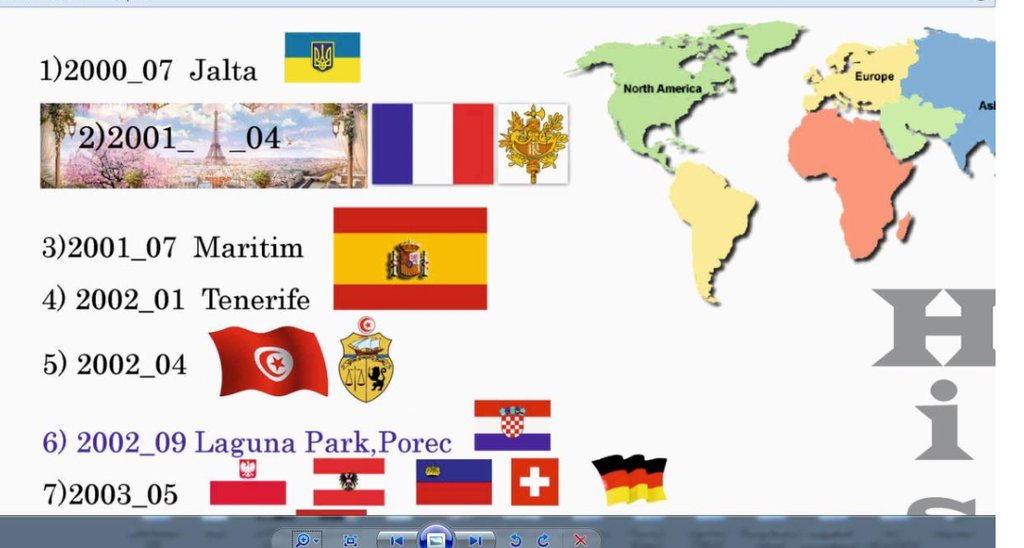Click the '2)2001_ _04' Eiffel Tower banner
This screenshot has width=1024, height=548.
click(x=204, y=146)
